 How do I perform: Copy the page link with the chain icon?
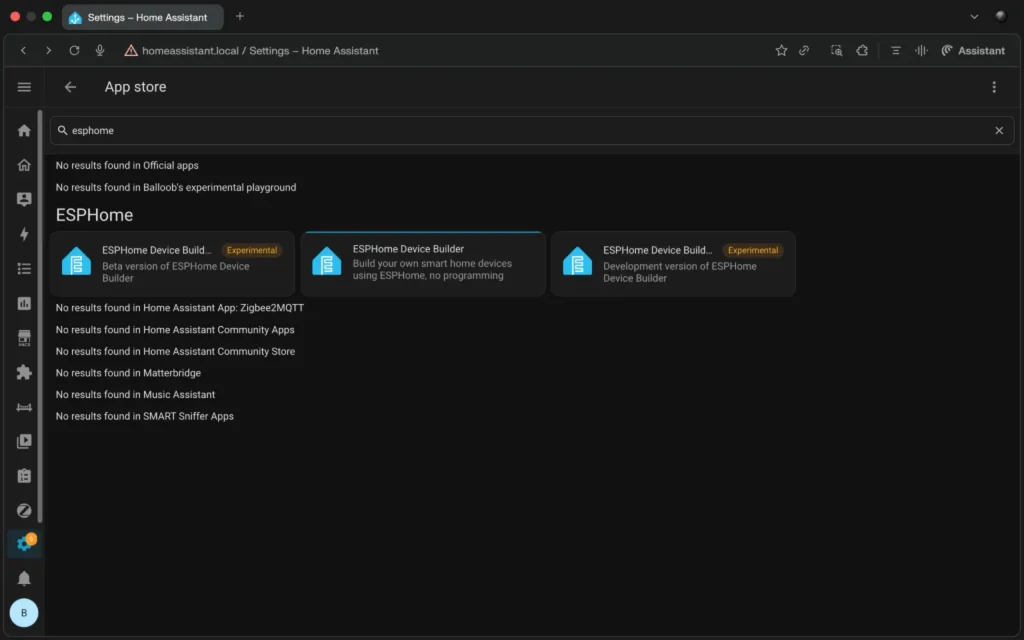(x=804, y=50)
